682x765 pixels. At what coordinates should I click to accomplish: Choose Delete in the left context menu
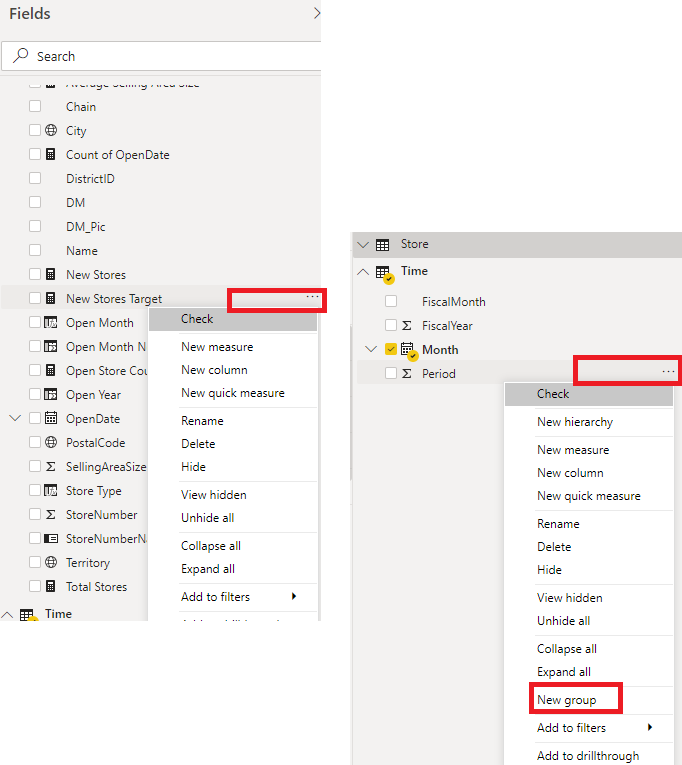(x=198, y=444)
